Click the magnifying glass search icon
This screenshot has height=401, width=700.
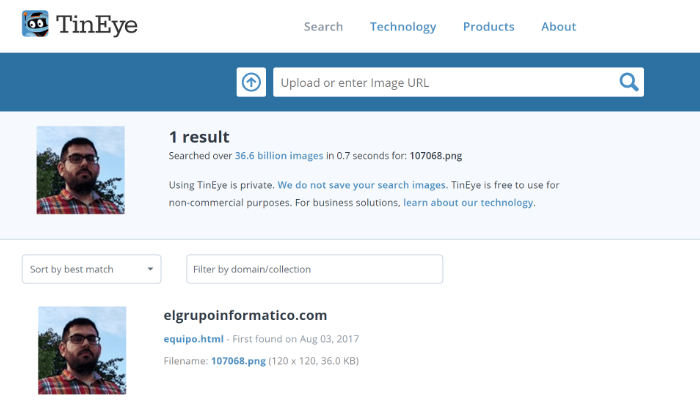point(629,82)
